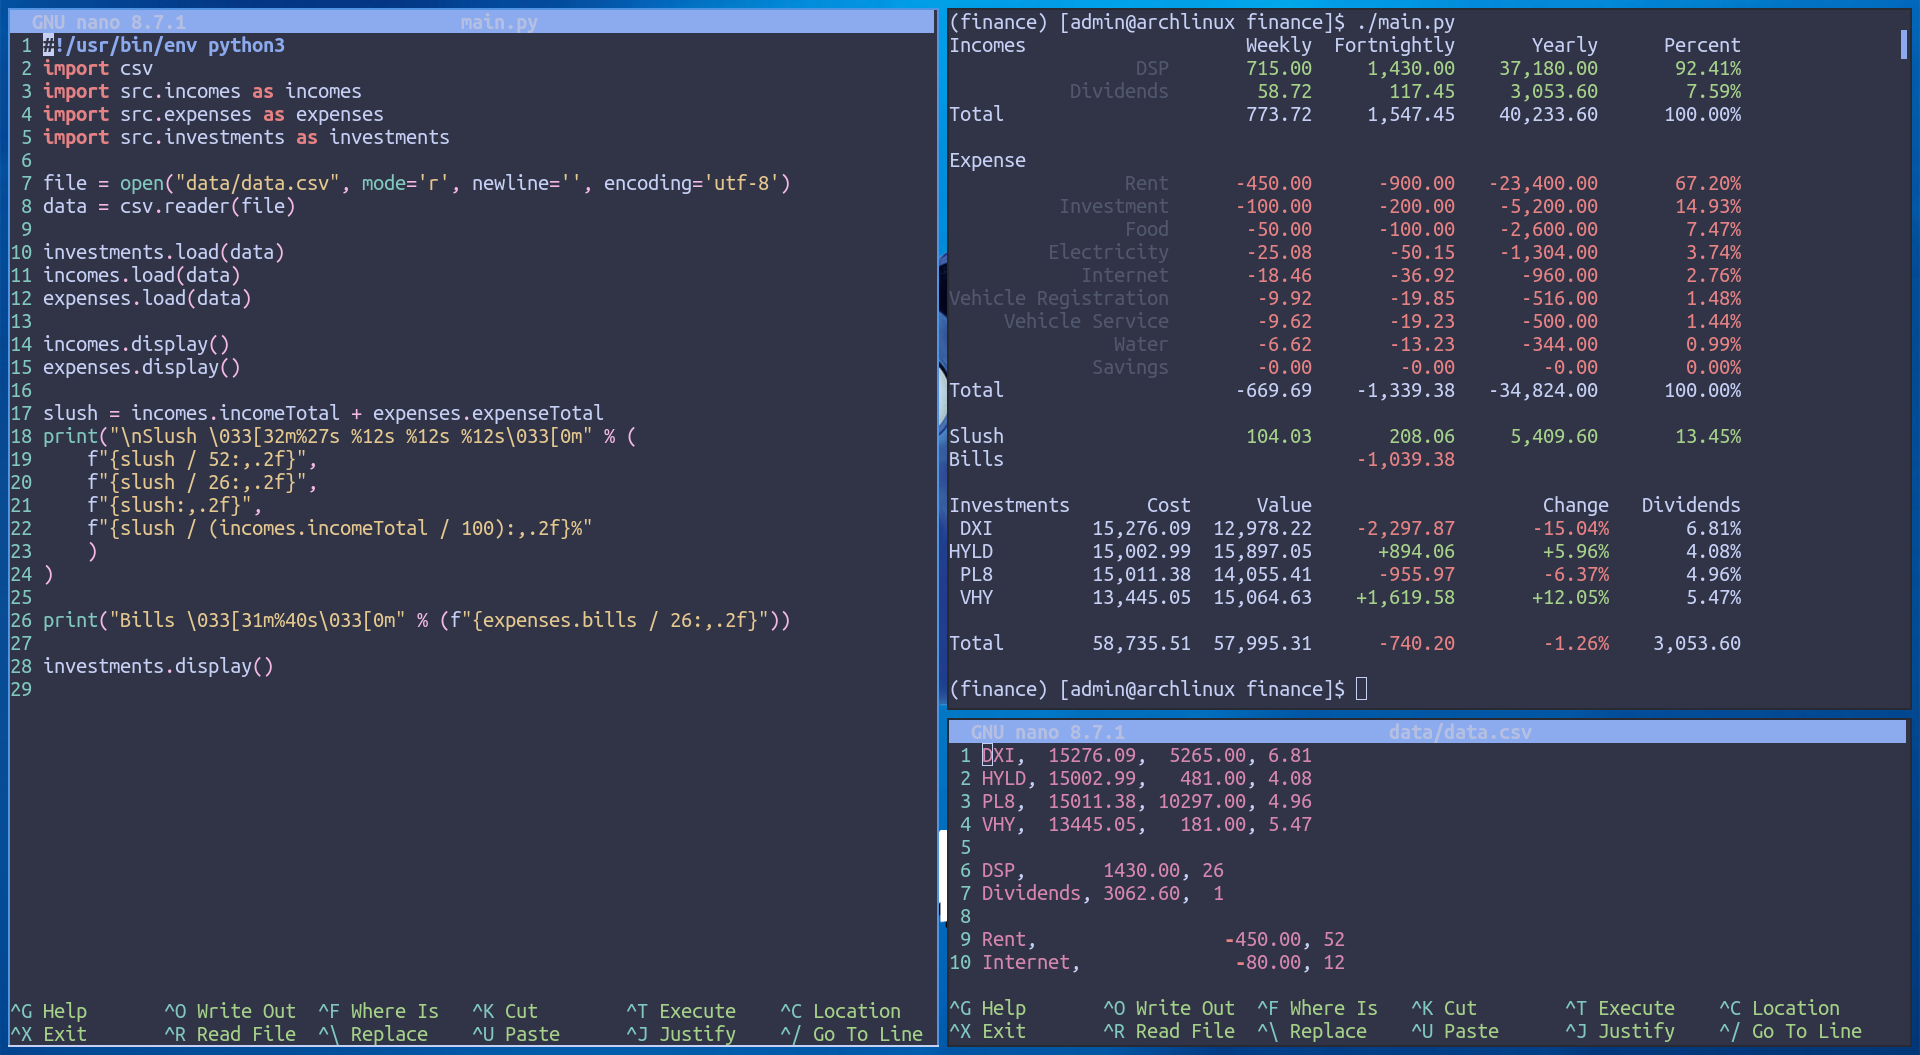The width and height of the screenshot is (1920, 1055).
Task: Choose ^T Execute in the data.csv editor
Action: (x=1620, y=1008)
